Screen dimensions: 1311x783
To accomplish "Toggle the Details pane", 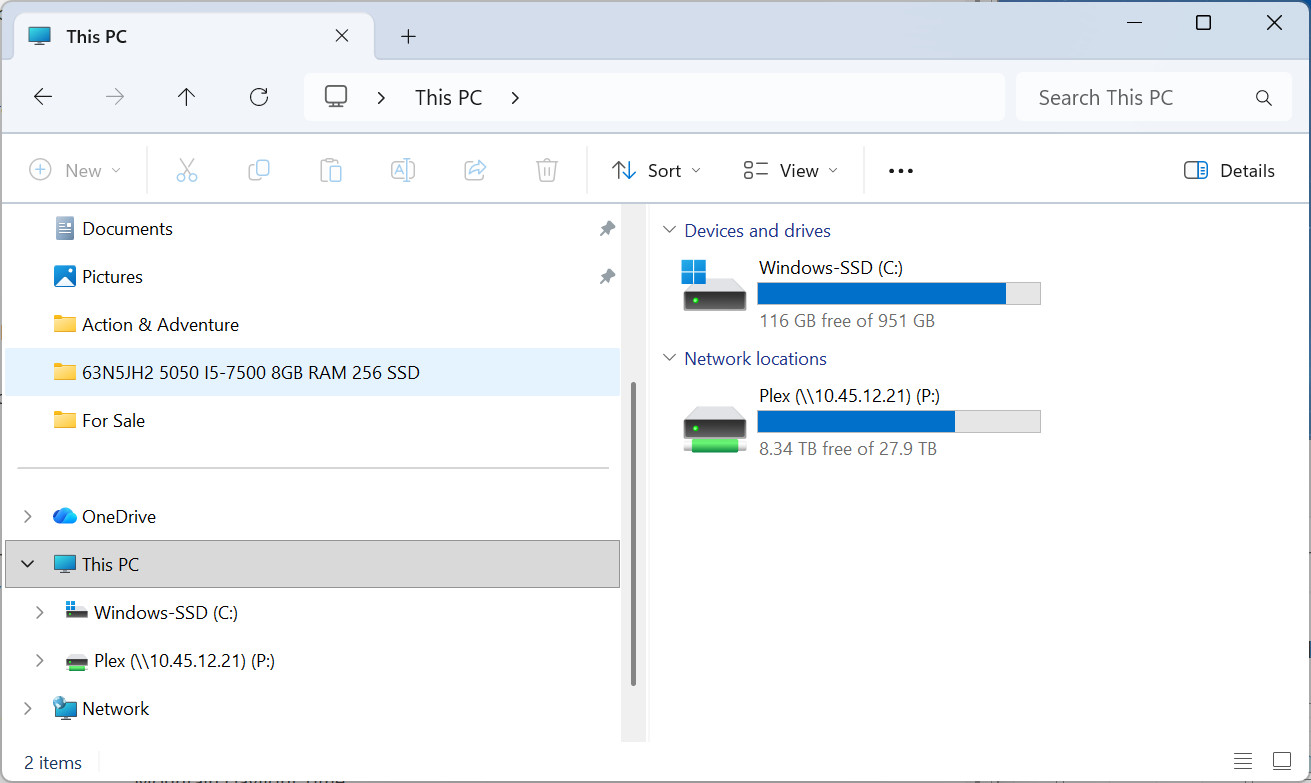I will pyautogui.click(x=1229, y=170).
